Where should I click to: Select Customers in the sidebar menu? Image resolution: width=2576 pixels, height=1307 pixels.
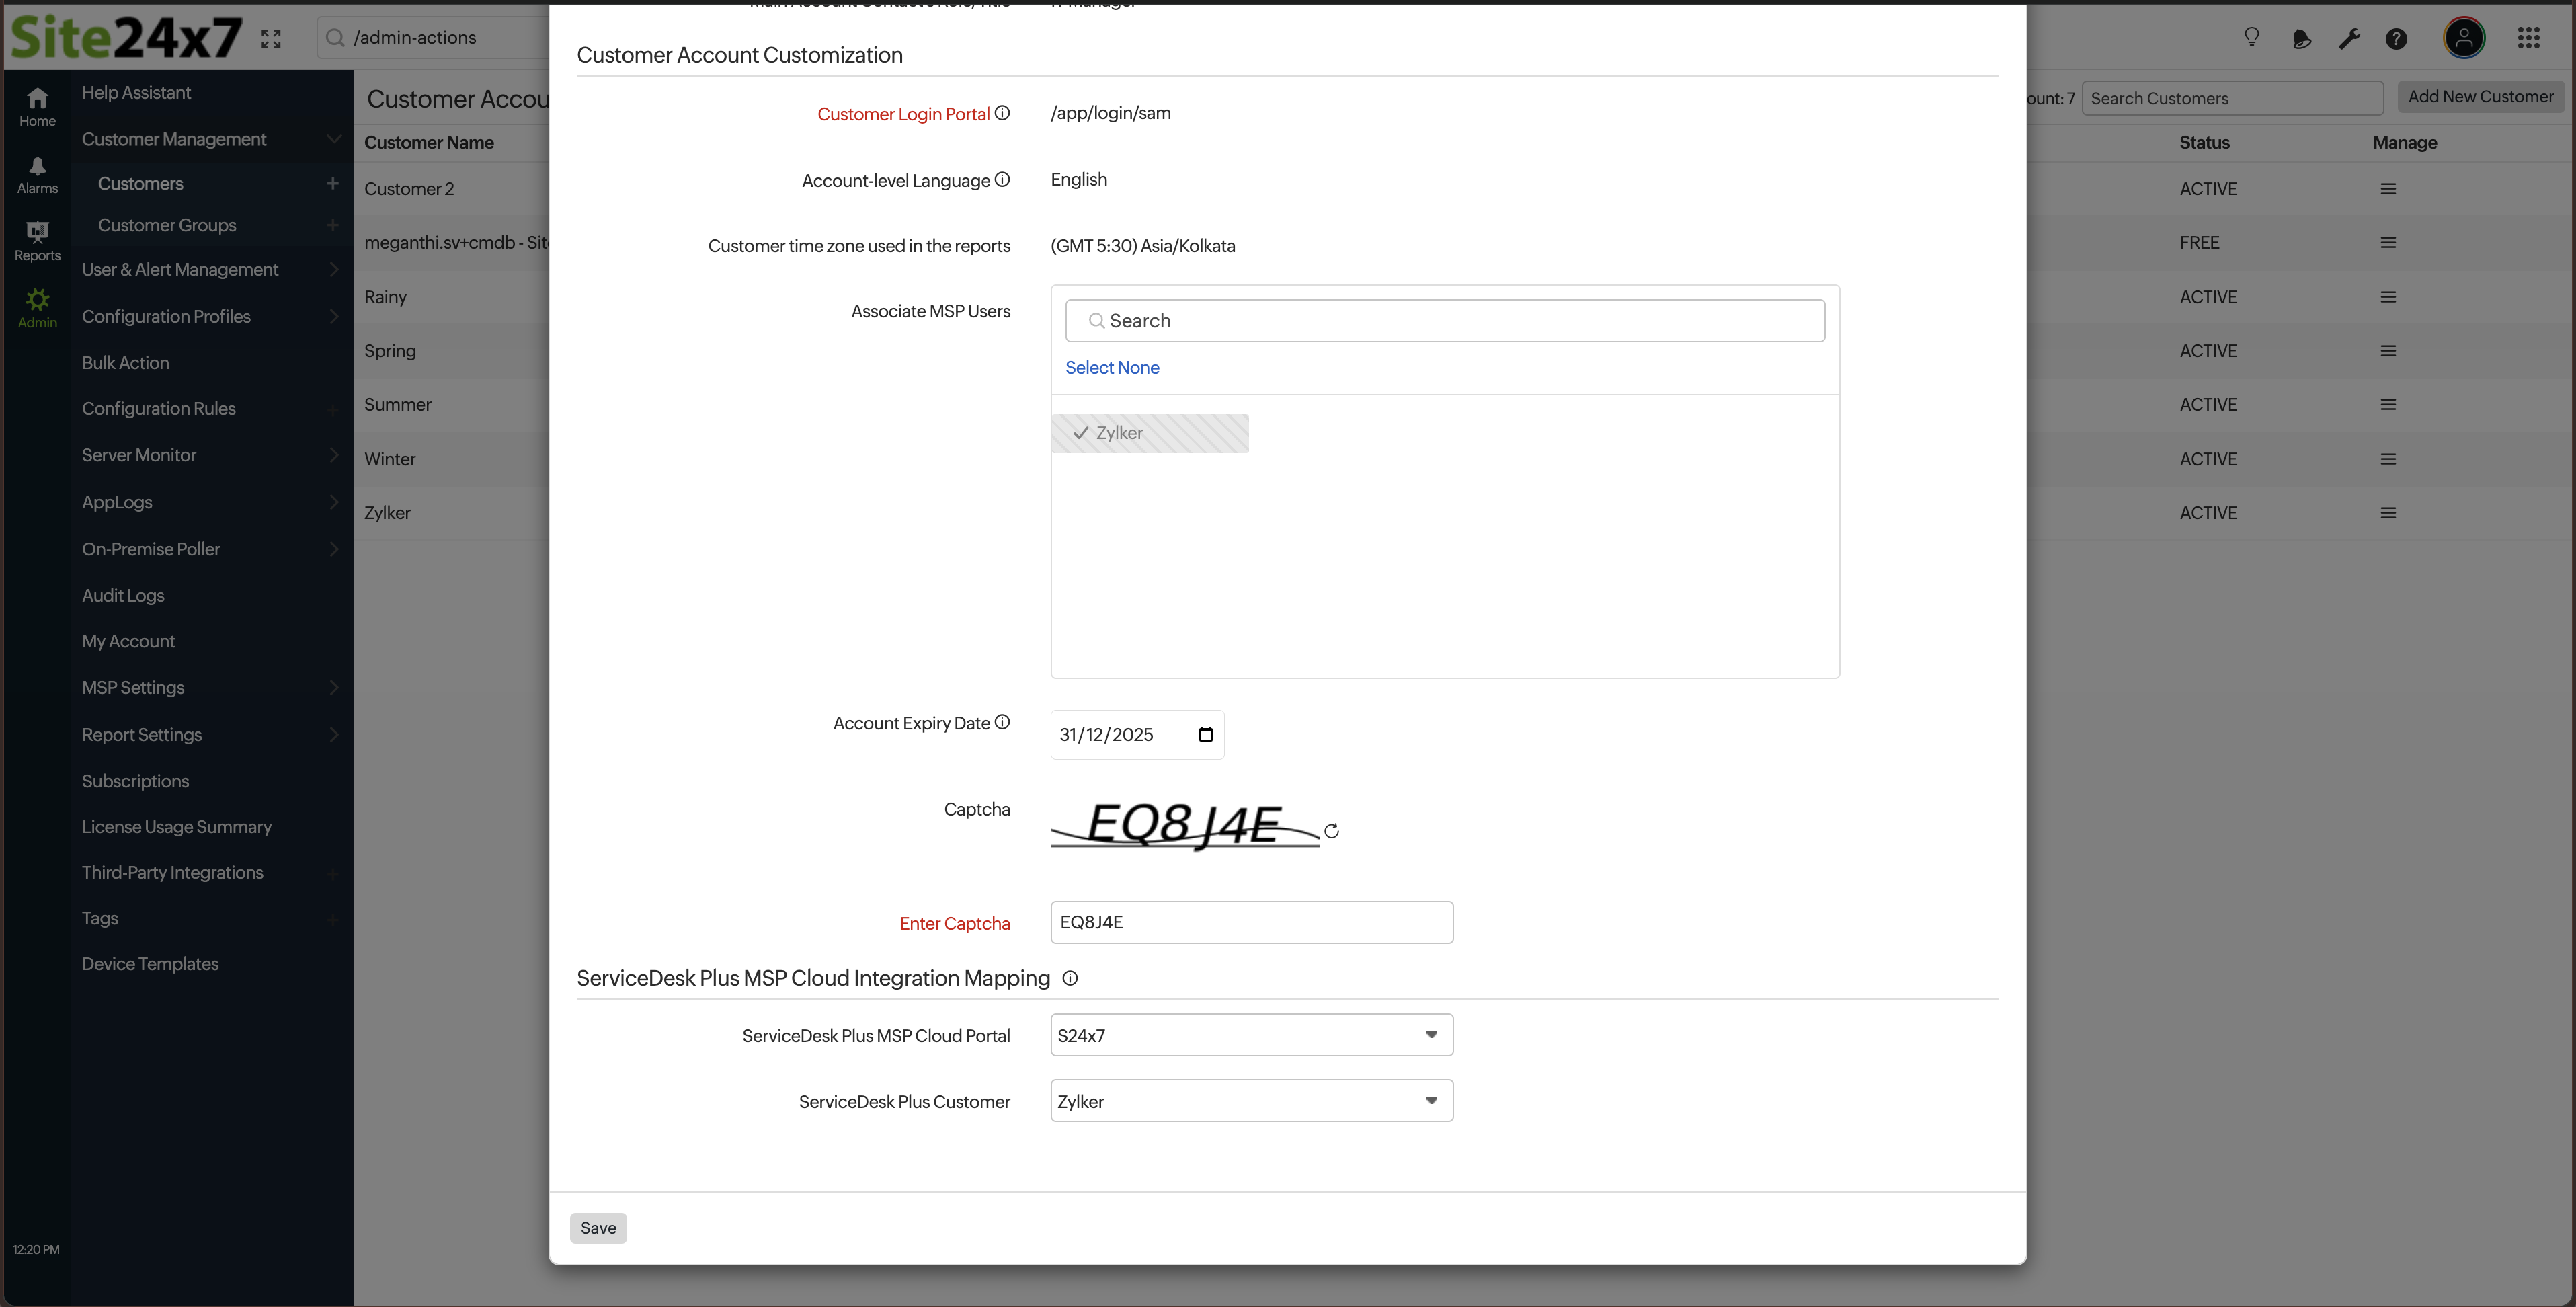[x=140, y=183]
